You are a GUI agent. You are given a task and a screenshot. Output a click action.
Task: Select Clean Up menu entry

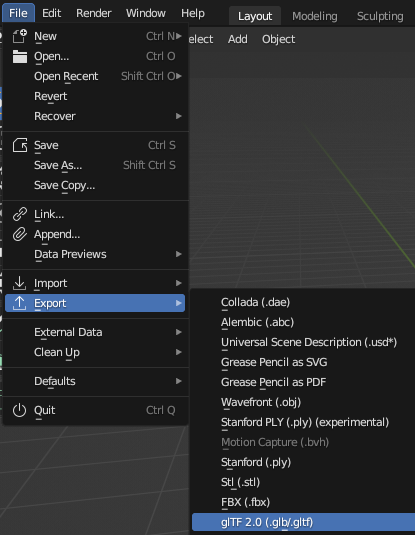[x=95, y=352]
